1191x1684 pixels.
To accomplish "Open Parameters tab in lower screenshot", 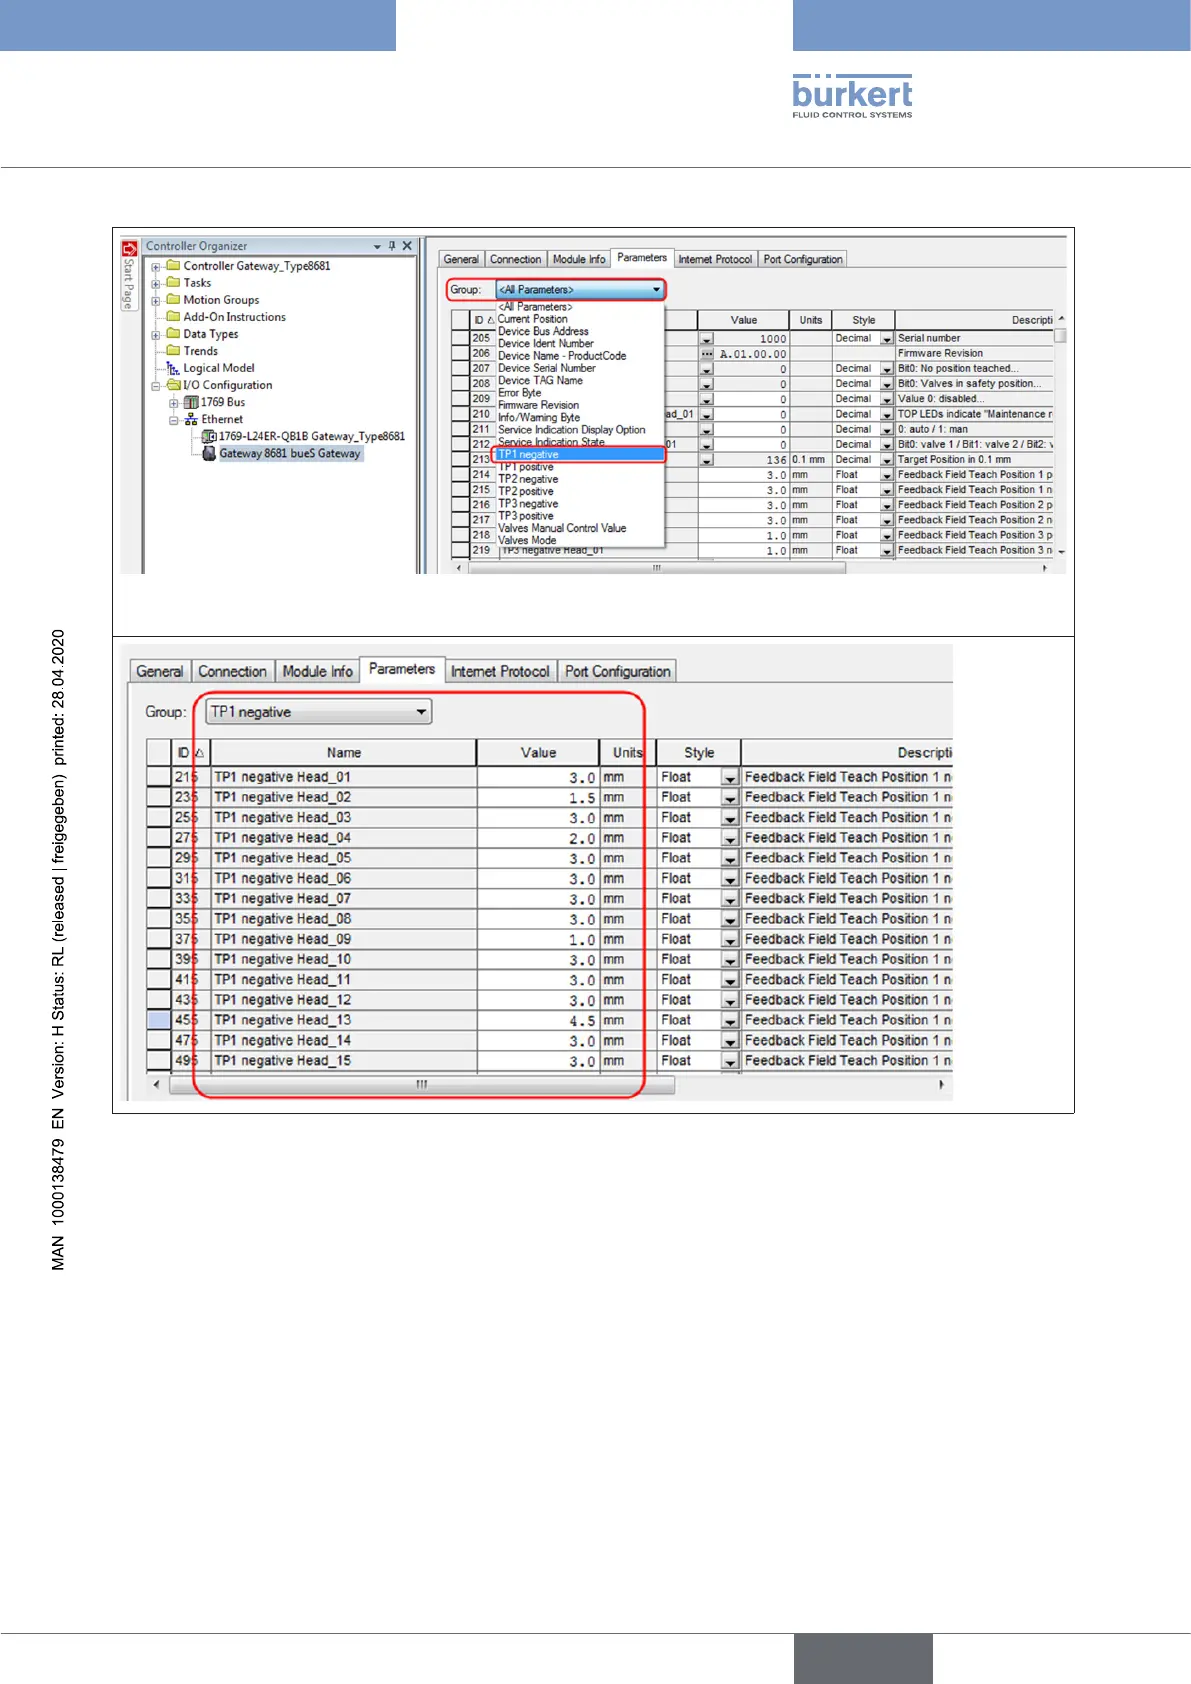I will coord(402,669).
